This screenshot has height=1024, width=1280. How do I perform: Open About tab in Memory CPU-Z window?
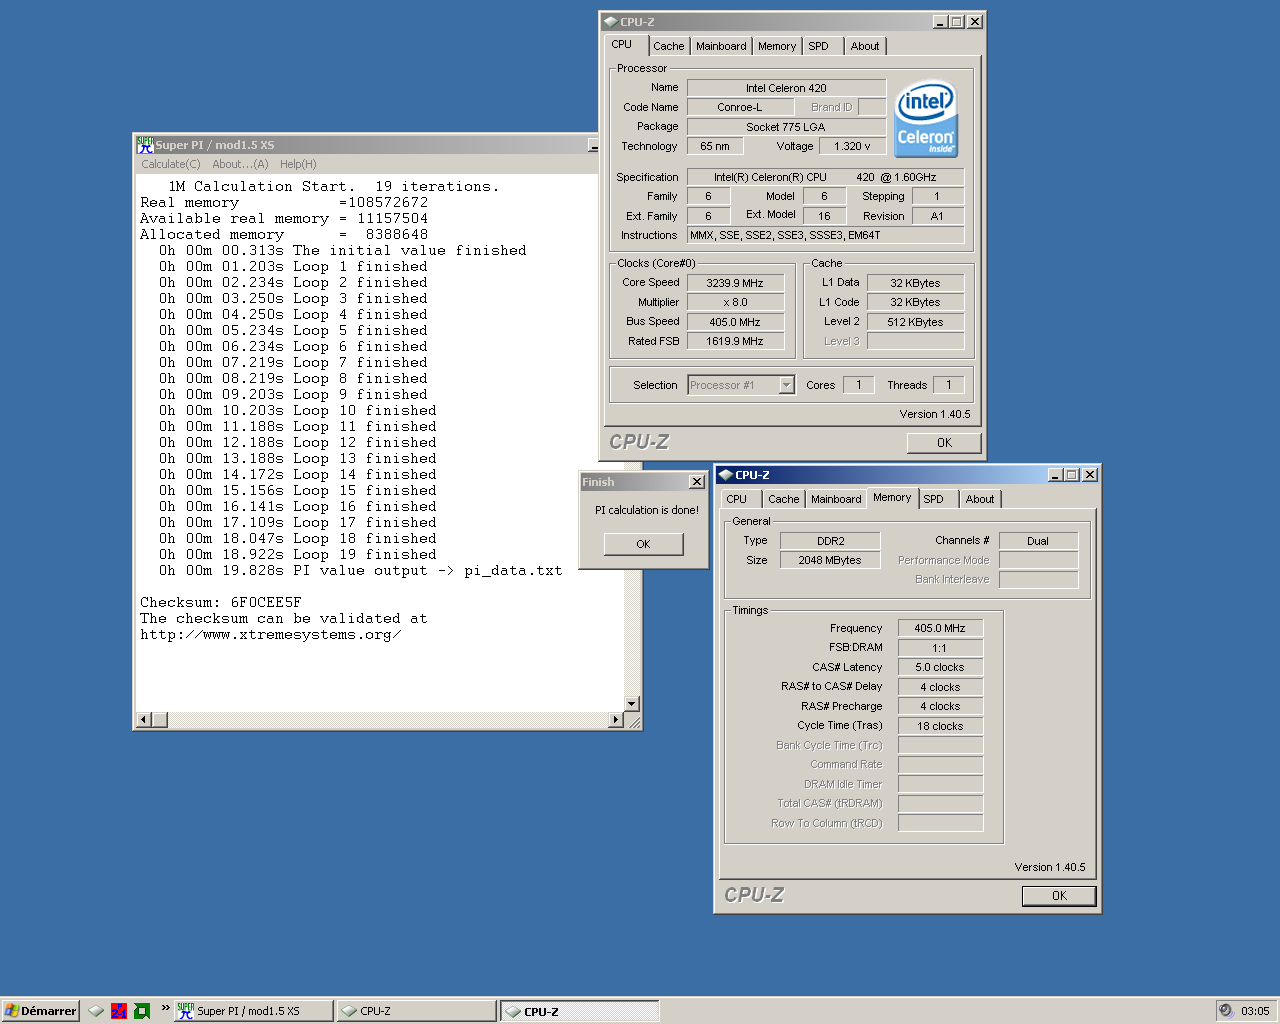click(x=980, y=499)
